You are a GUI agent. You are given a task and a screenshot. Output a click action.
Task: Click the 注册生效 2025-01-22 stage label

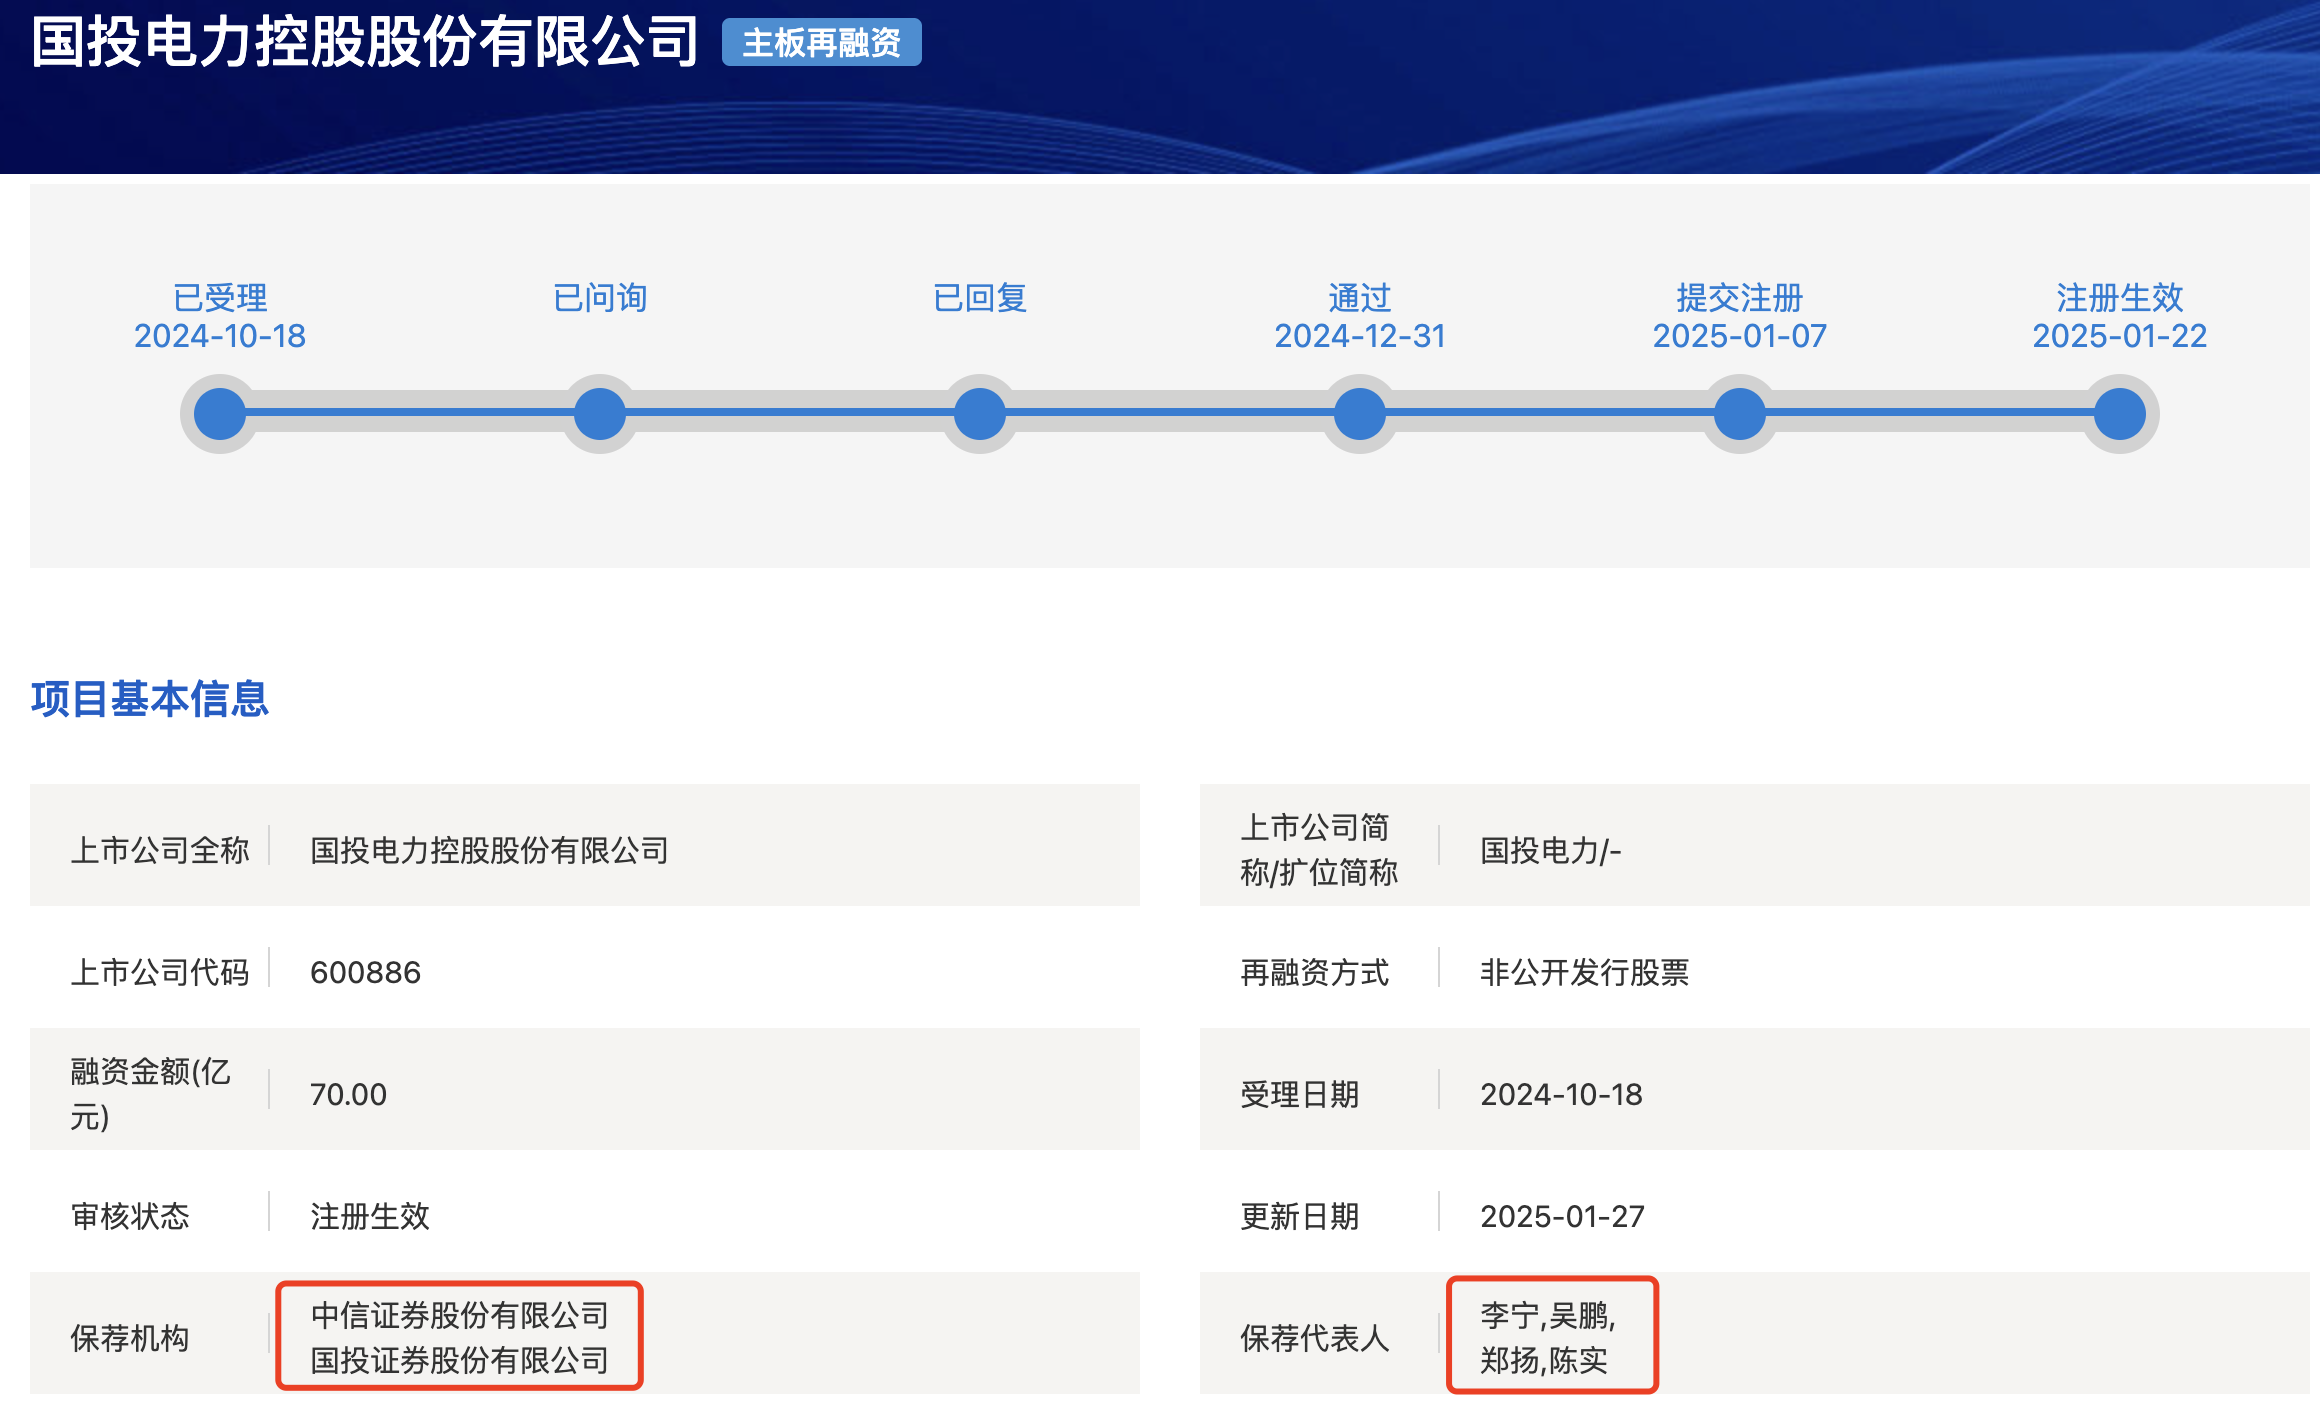2120,316
